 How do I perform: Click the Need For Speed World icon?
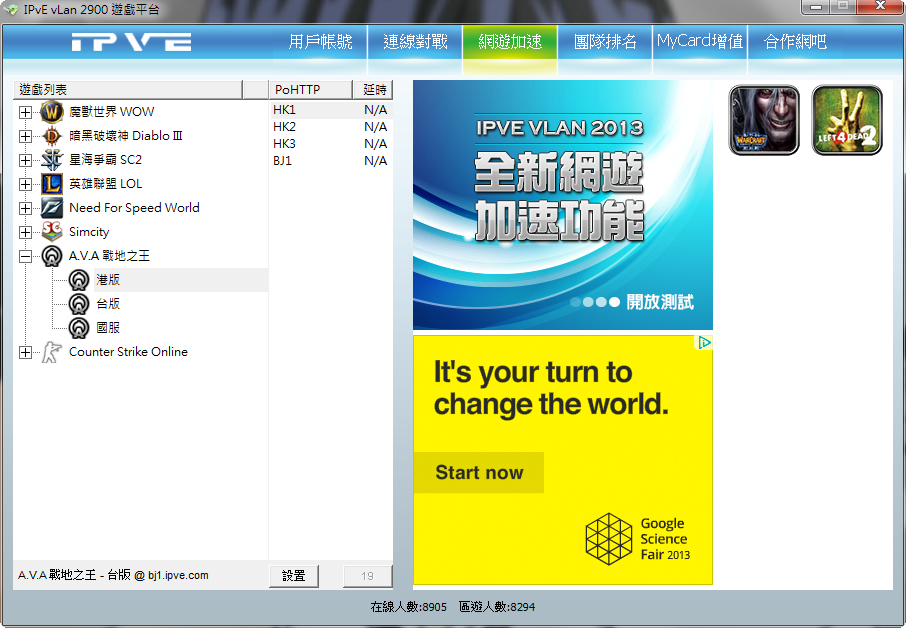coord(51,208)
